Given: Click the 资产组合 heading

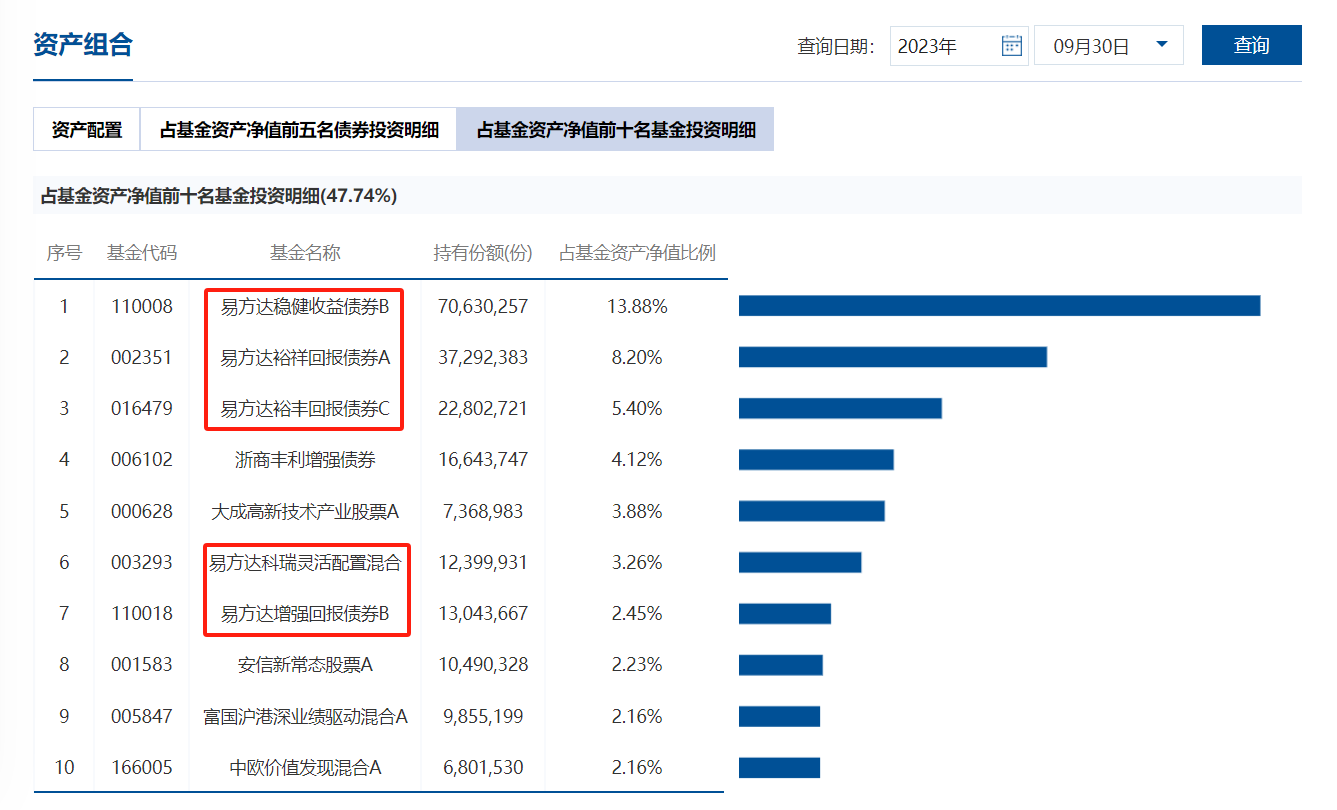Looking at the screenshot, I should [83, 45].
